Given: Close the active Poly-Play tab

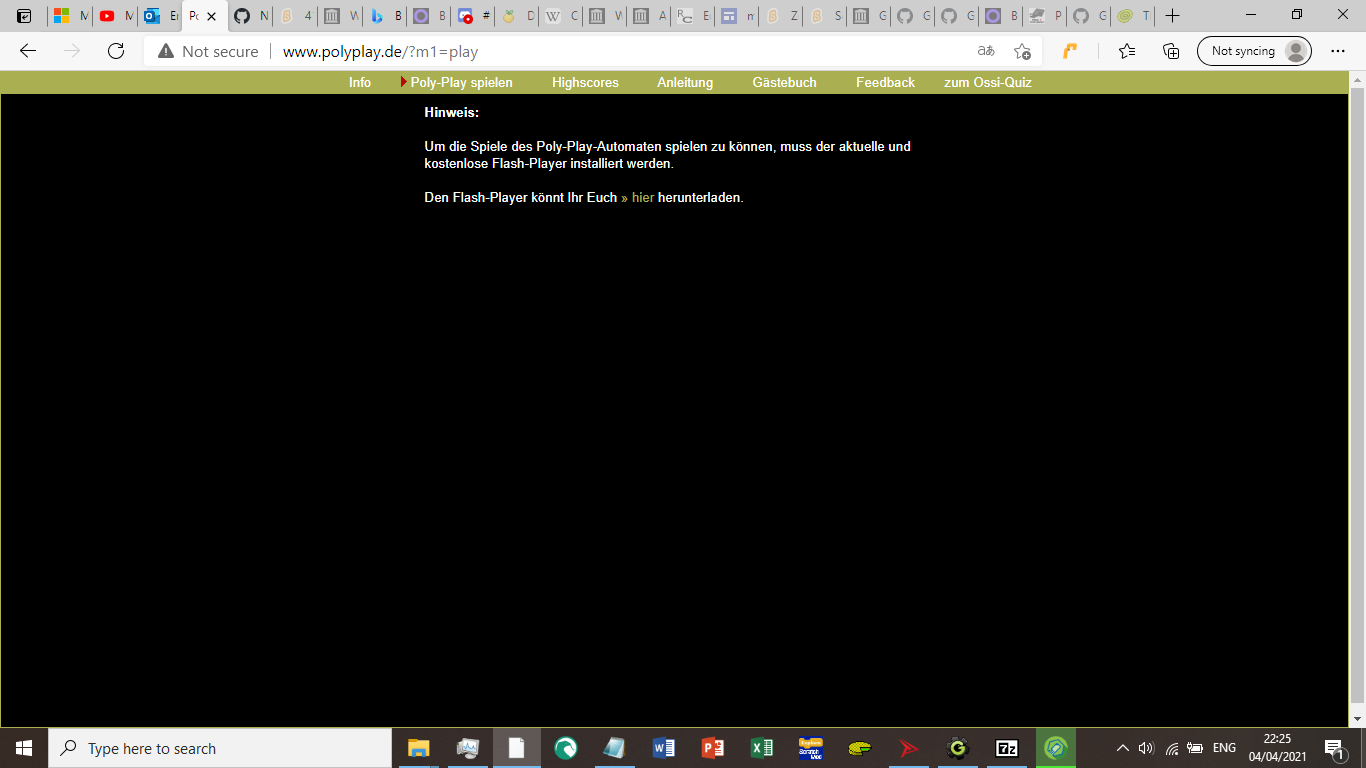Looking at the screenshot, I should coord(211,16).
